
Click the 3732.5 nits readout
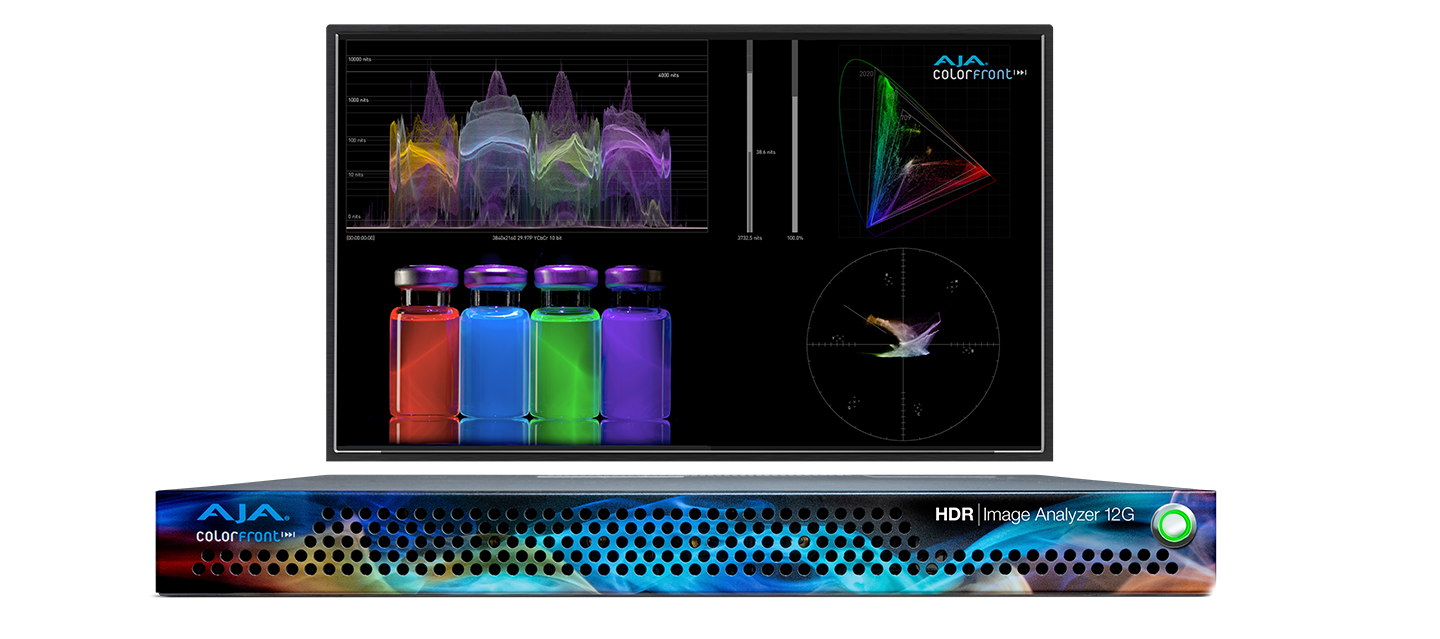751,238
